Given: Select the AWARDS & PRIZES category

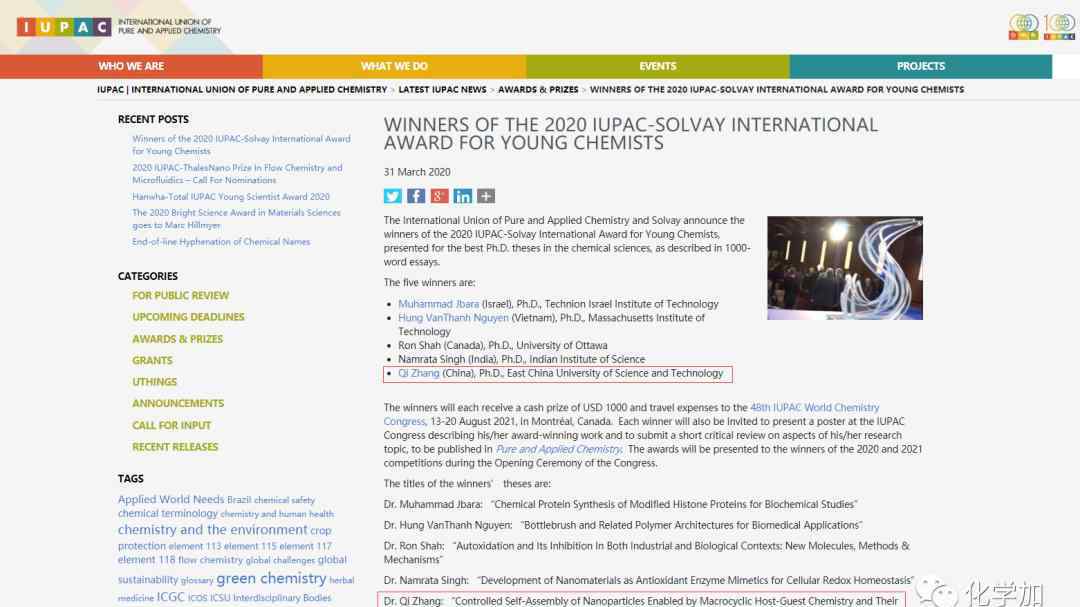Looking at the screenshot, I should click(x=178, y=339).
